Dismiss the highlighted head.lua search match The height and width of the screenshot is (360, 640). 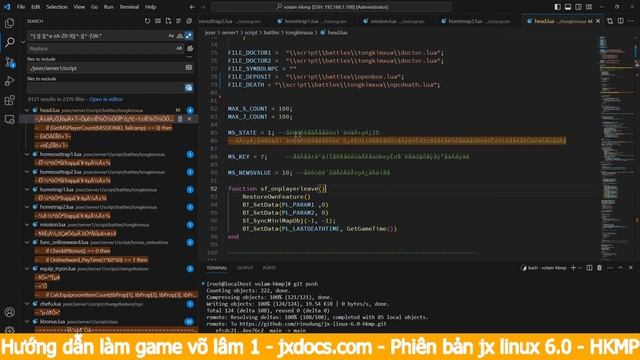point(189,119)
